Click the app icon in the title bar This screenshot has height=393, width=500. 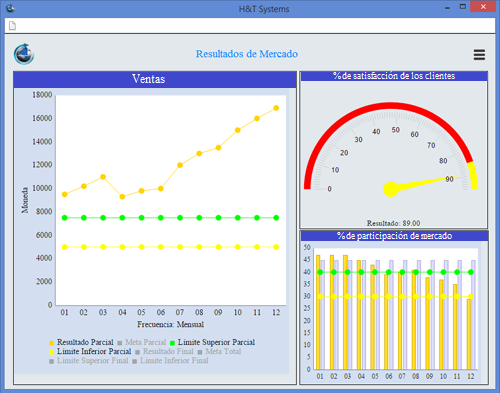(10, 8)
